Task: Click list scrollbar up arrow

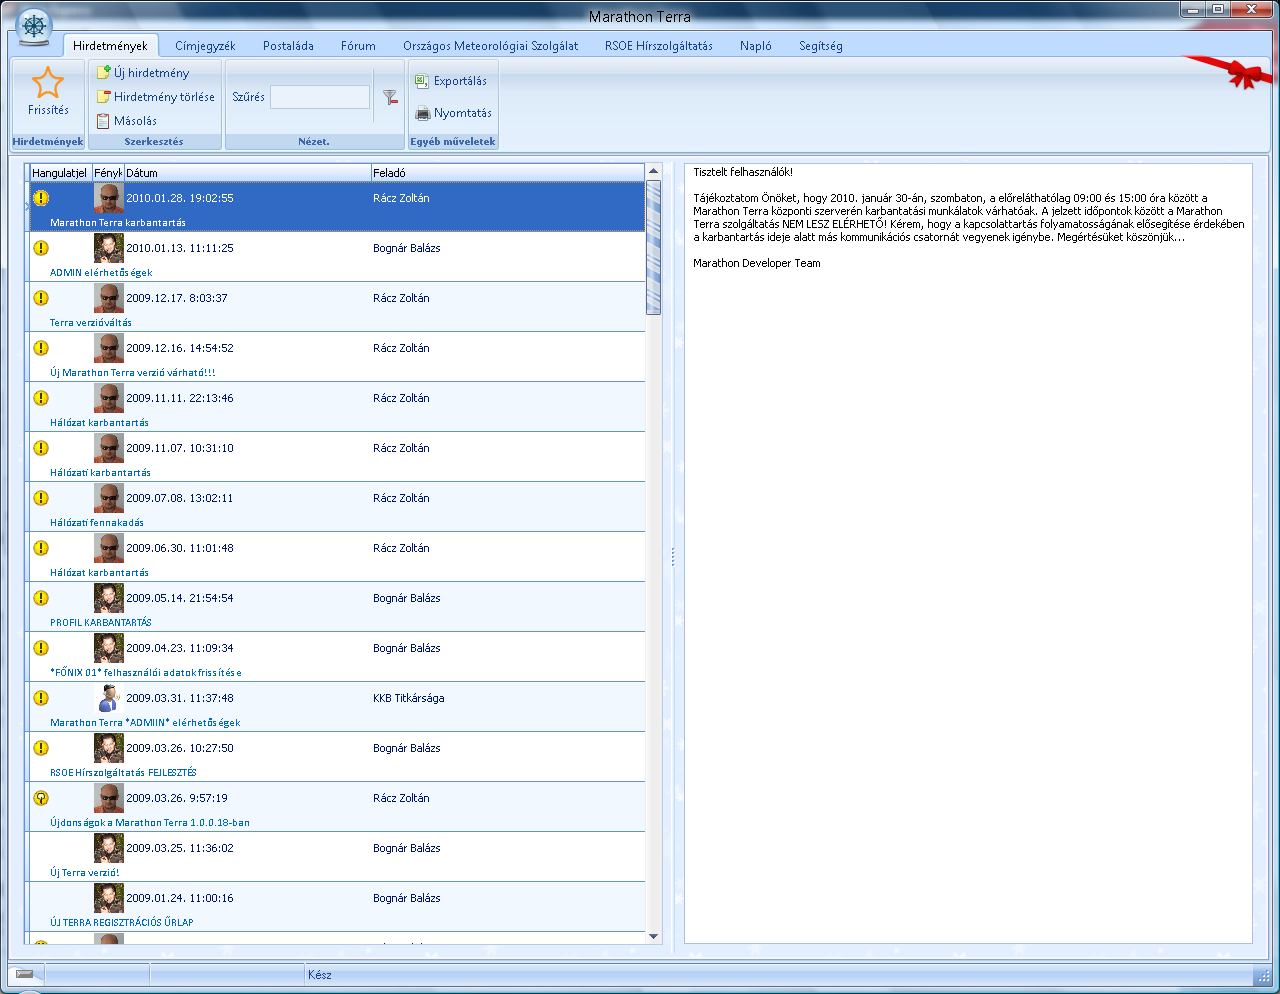Action: pyautogui.click(x=654, y=171)
